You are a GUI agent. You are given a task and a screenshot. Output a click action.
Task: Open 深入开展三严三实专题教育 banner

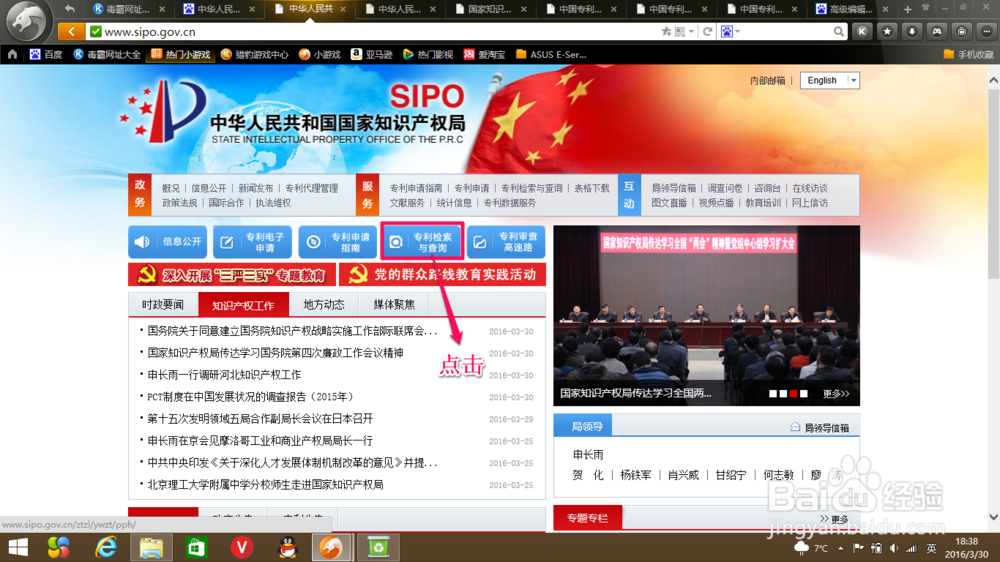point(232,275)
